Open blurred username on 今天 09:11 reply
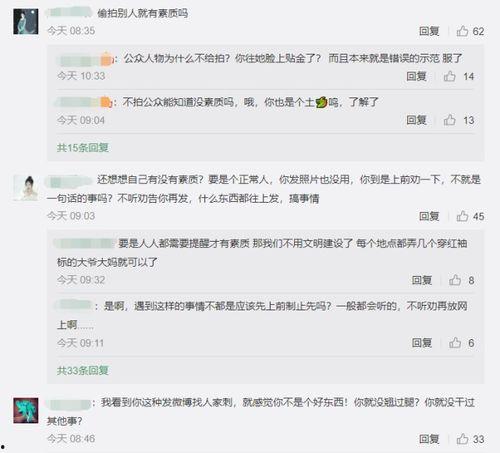The height and width of the screenshot is (453, 500). [x=74, y=305]
